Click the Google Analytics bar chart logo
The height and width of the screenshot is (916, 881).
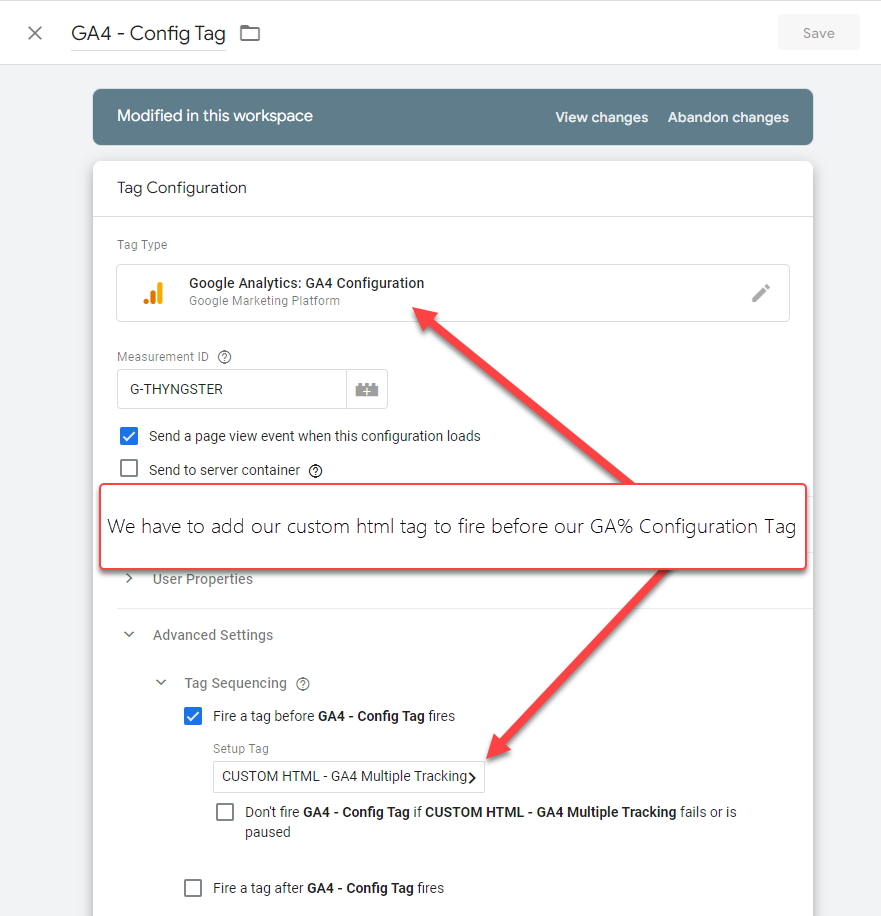[x=153, y=293]
